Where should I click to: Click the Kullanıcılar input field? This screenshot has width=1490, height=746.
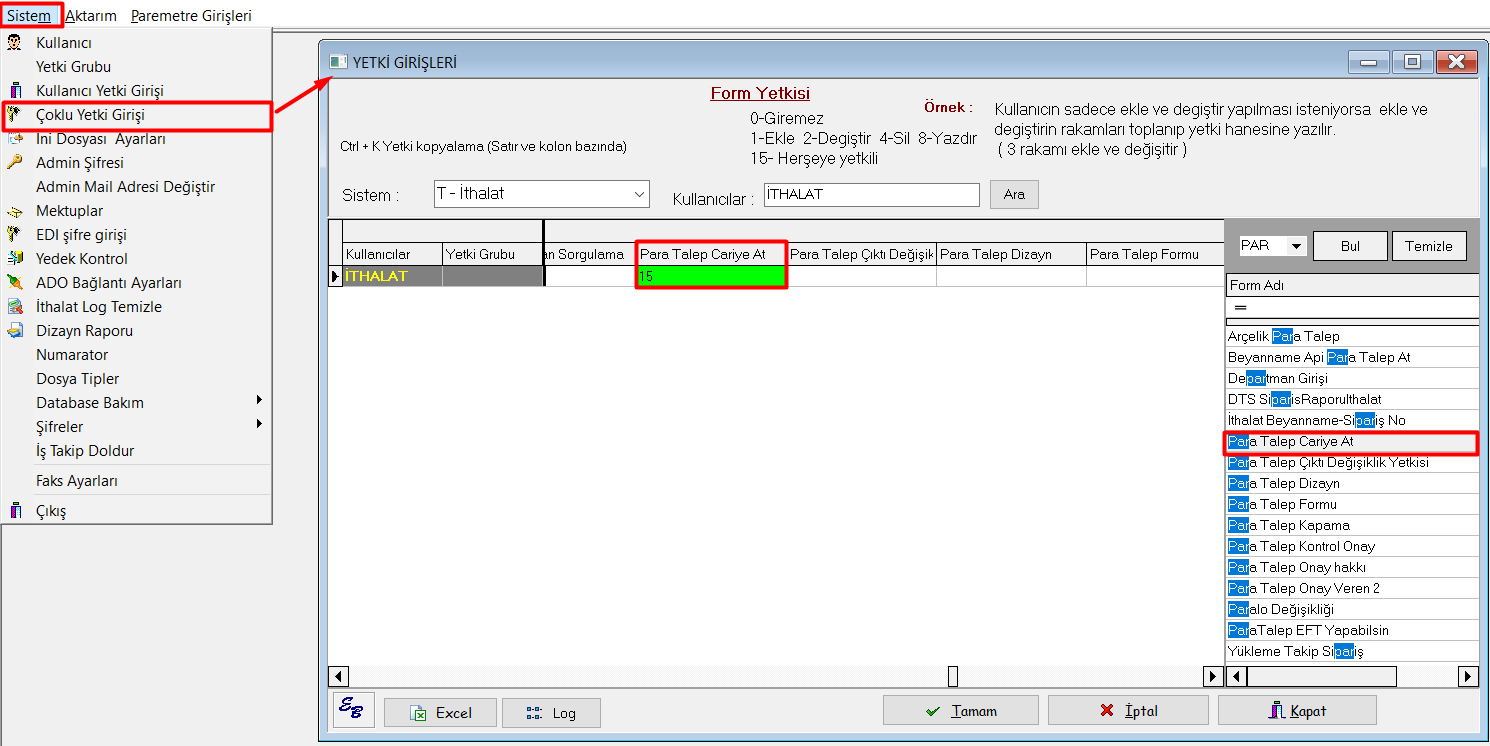871,195
